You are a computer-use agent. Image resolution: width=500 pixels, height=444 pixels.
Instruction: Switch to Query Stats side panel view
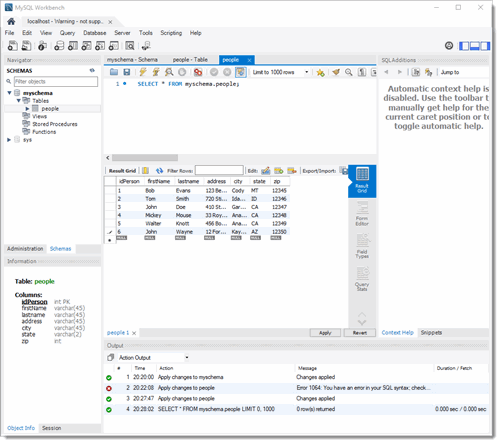(362, 279)
